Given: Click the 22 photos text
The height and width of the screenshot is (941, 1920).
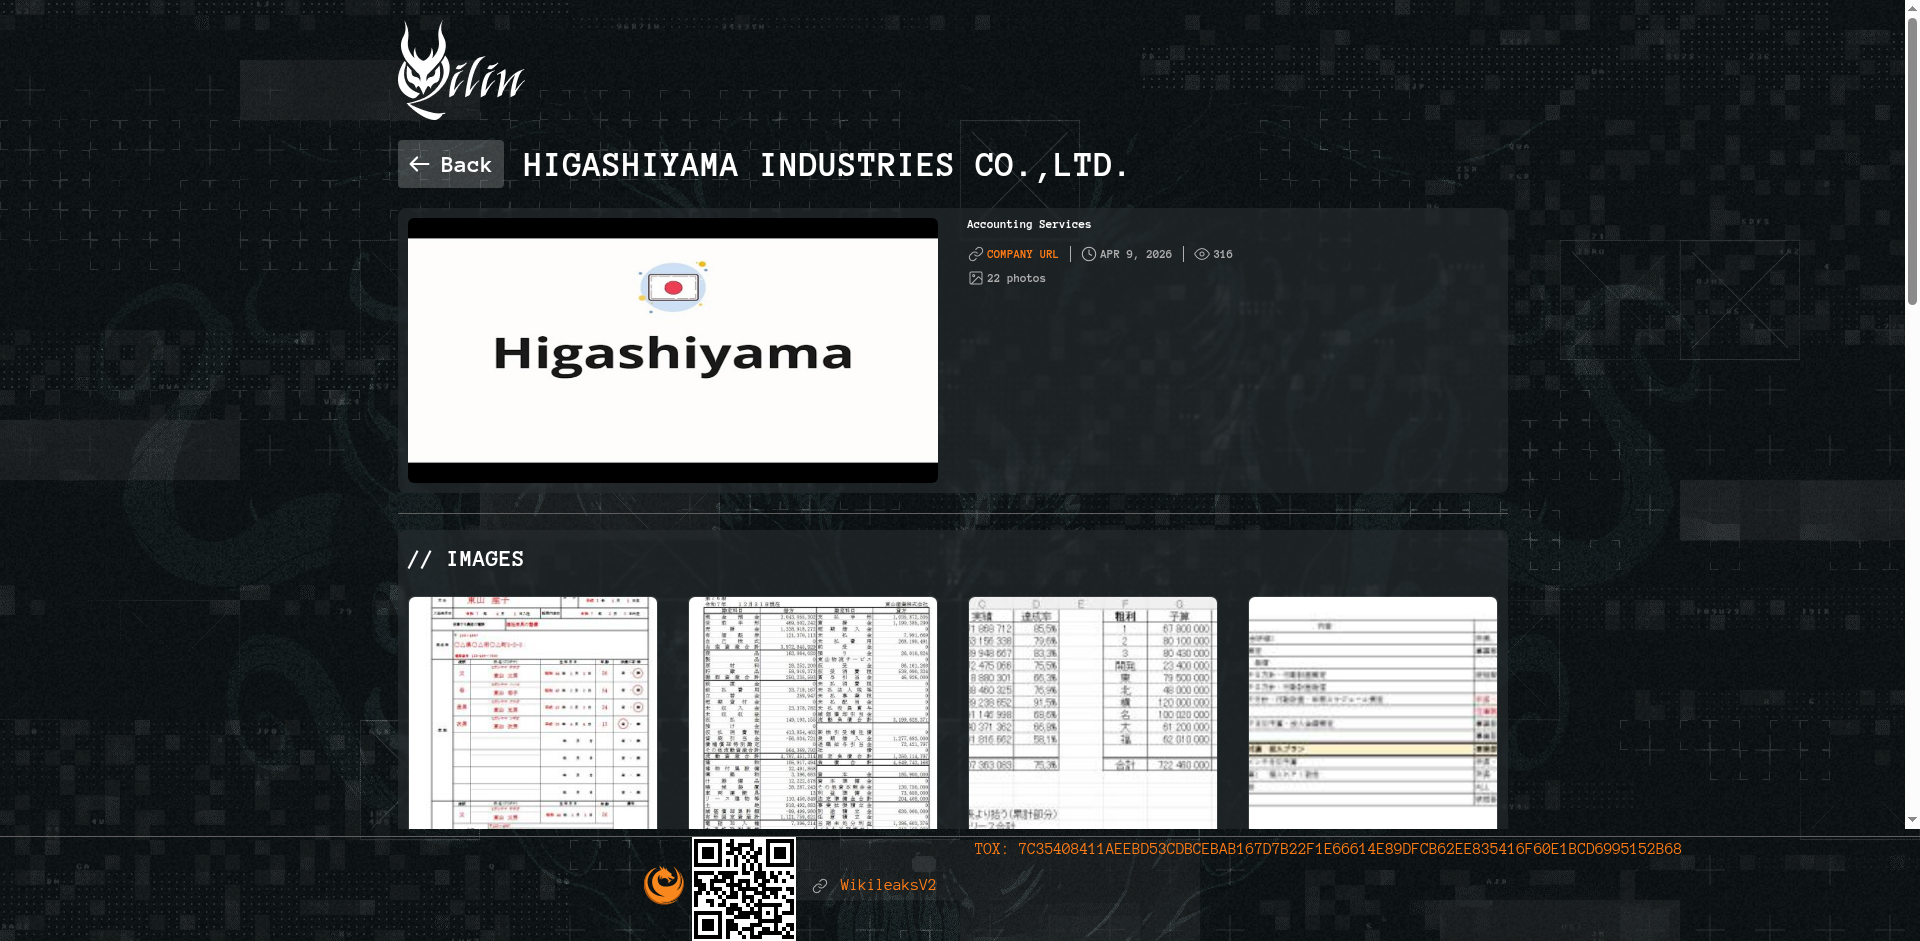Looking at the screenshot, I should (x=1016, y=278).
